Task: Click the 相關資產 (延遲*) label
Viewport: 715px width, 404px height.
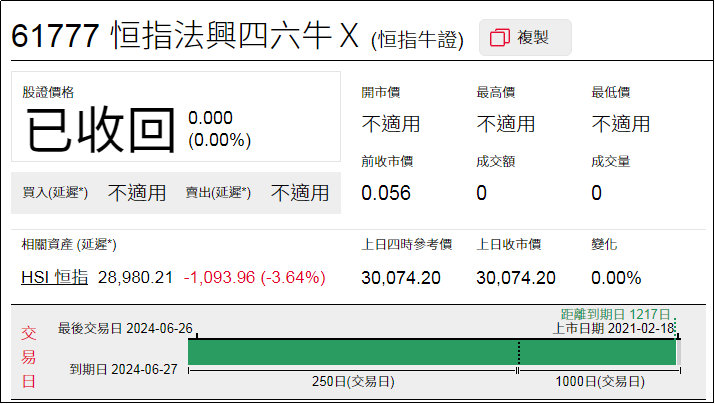Action: [69, 244]
